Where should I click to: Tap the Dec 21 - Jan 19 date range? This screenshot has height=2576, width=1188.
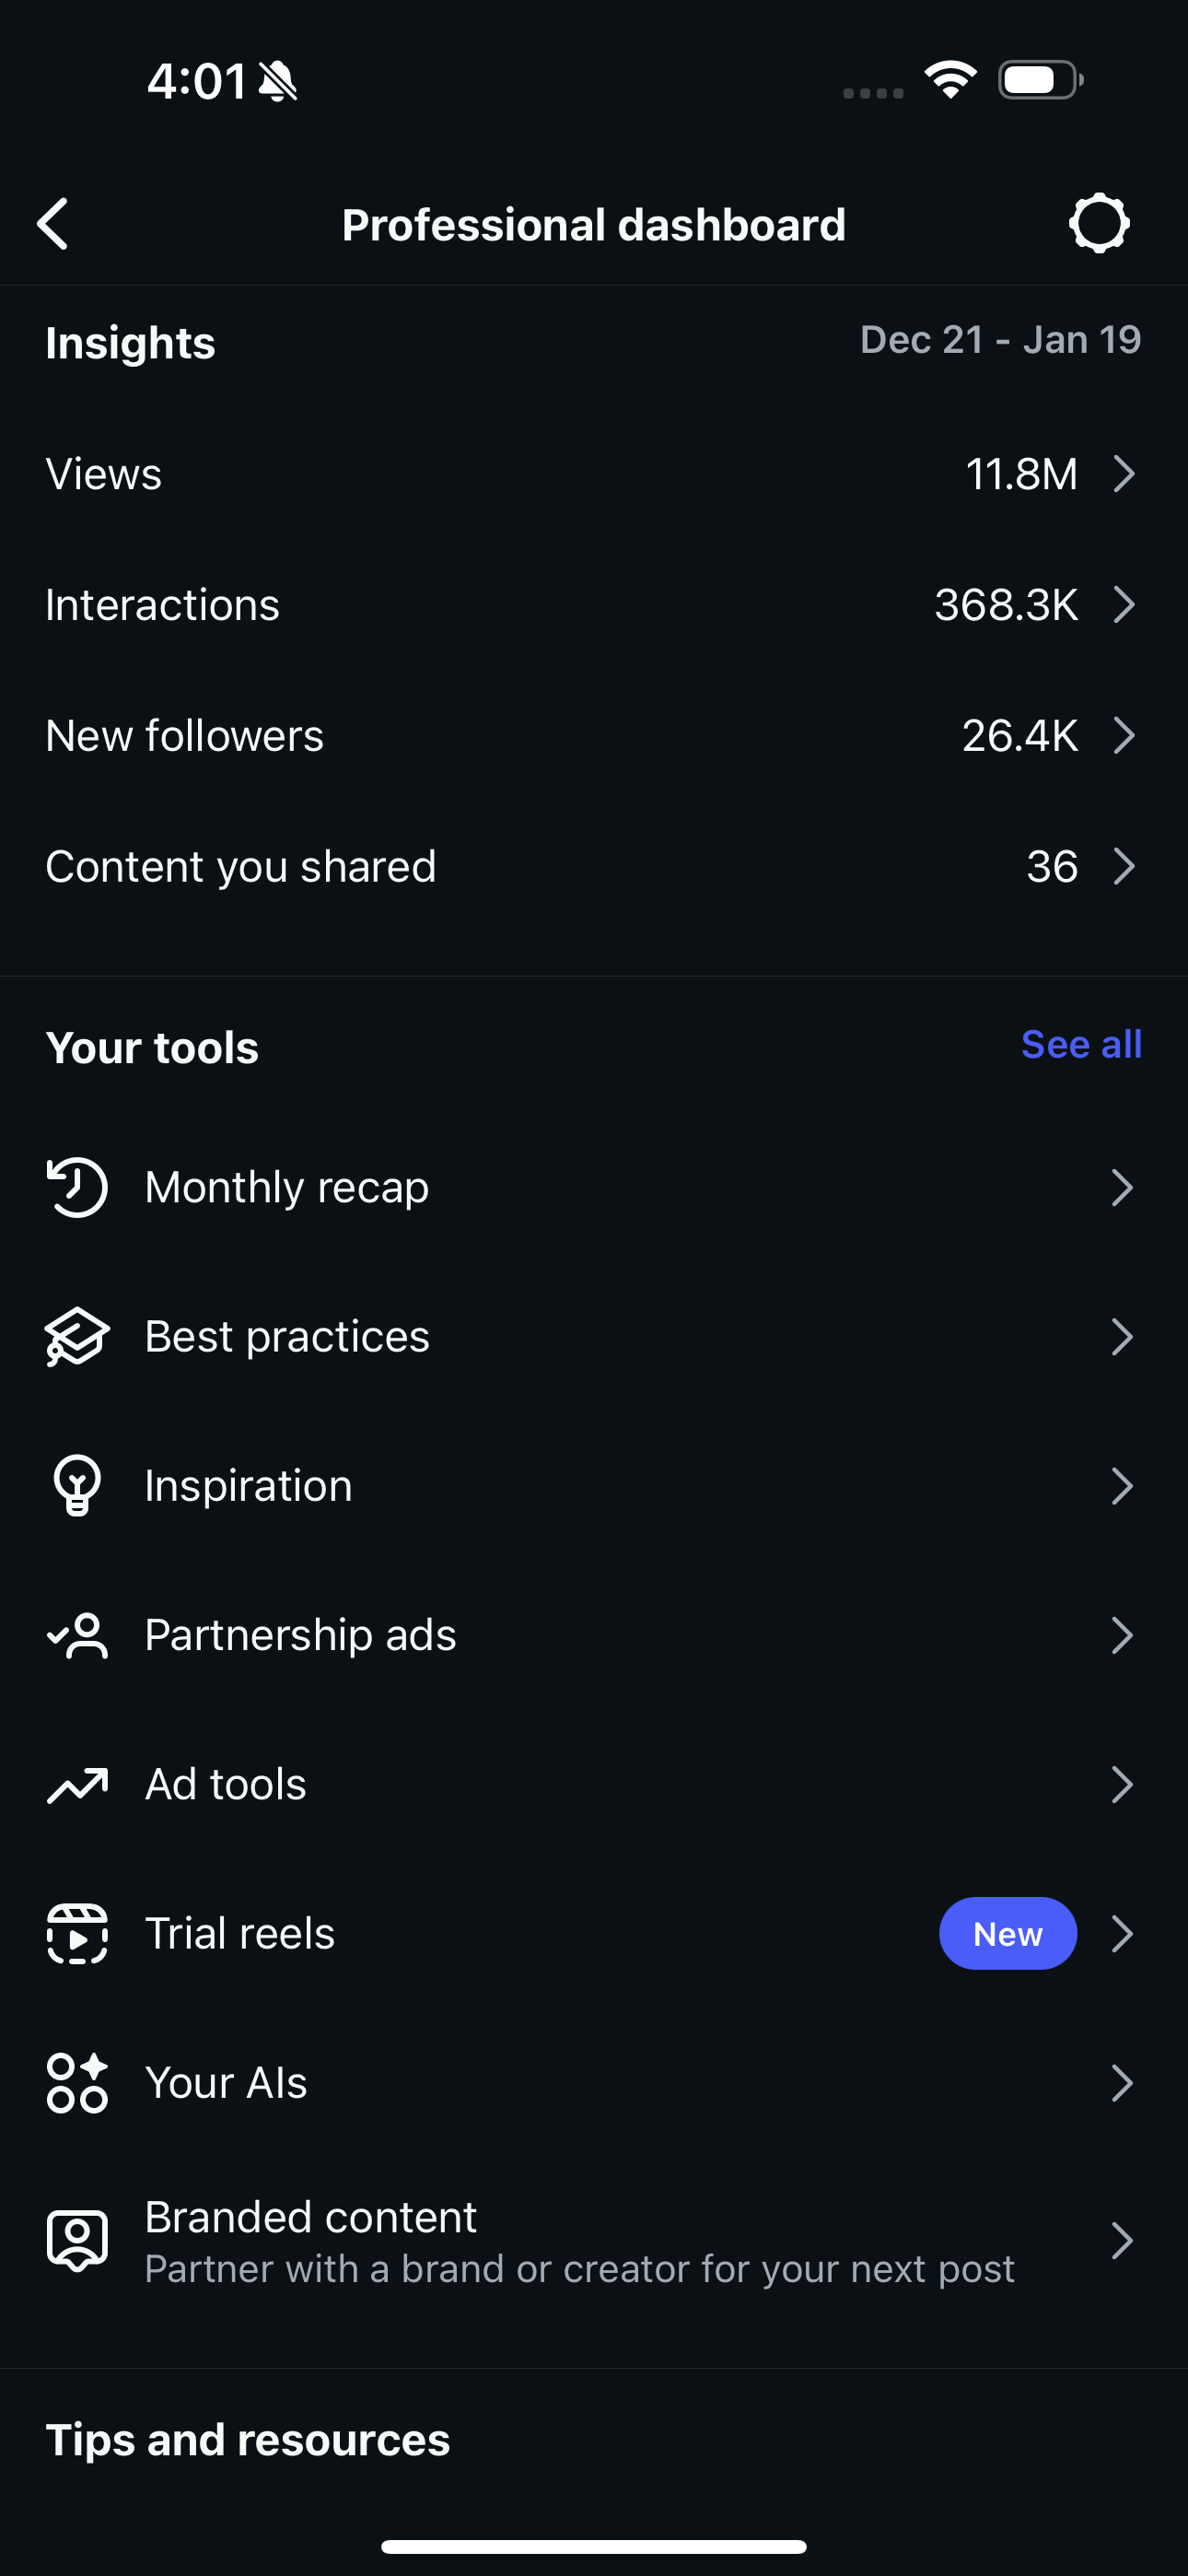click(x=1000, y=340)
